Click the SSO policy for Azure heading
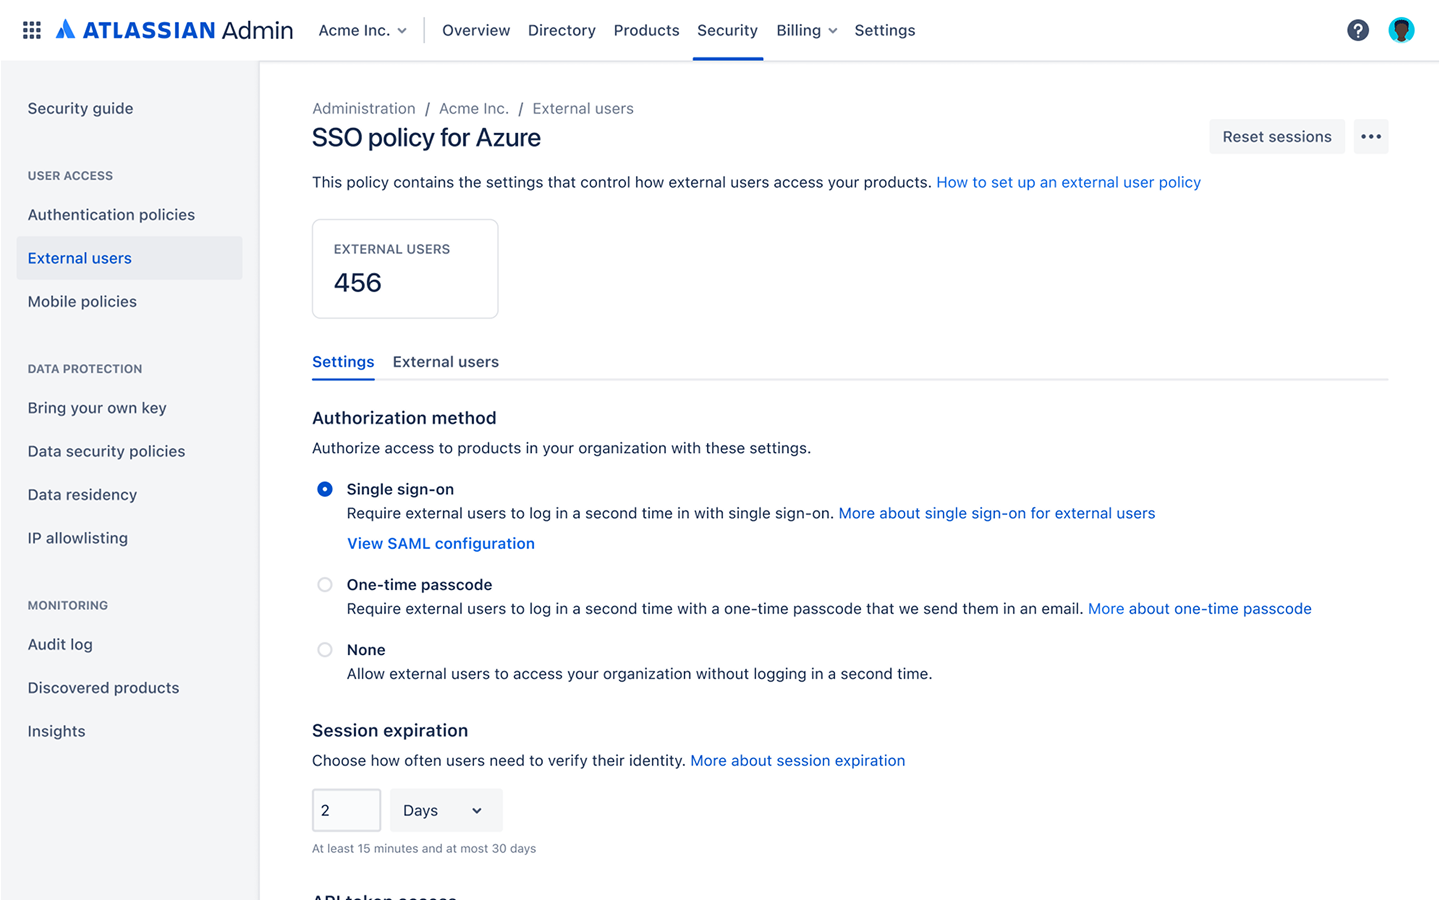 (426, 138)
